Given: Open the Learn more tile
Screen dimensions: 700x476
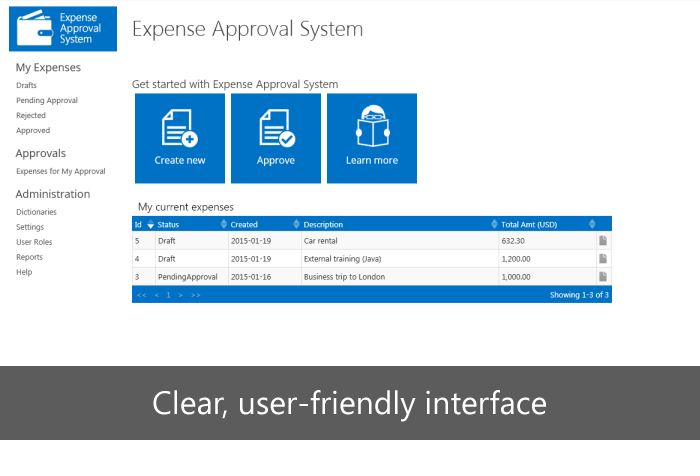Looking at the screenshot, I should [372, 138].
